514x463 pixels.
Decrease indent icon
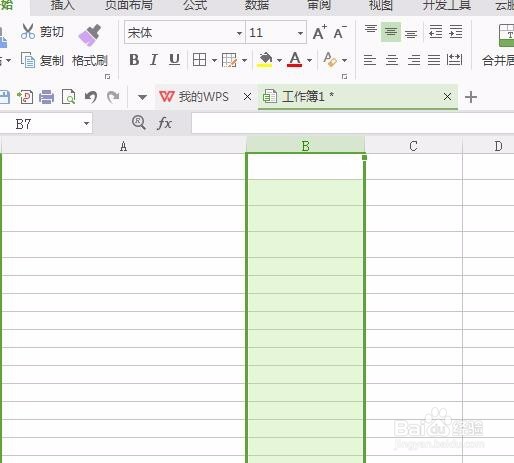tap(435, 32)
